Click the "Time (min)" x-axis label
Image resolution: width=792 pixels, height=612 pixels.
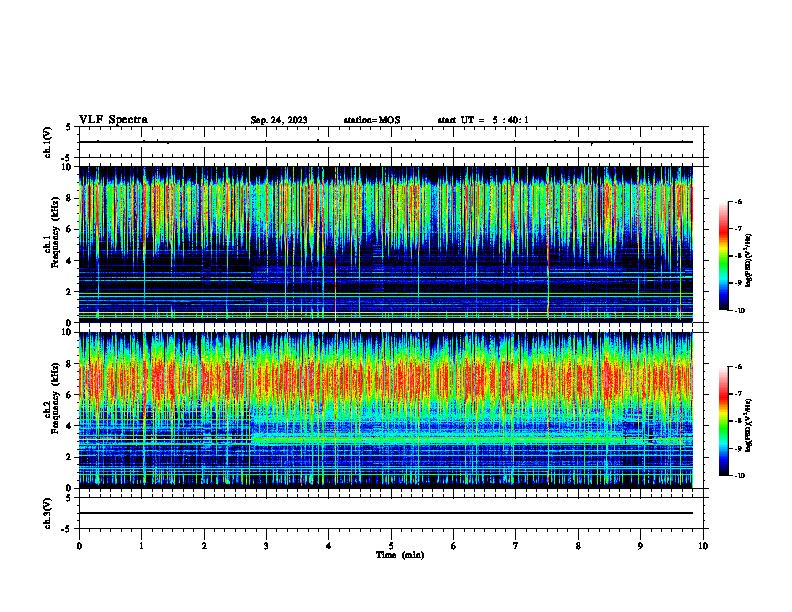click(x=400, y=555)
